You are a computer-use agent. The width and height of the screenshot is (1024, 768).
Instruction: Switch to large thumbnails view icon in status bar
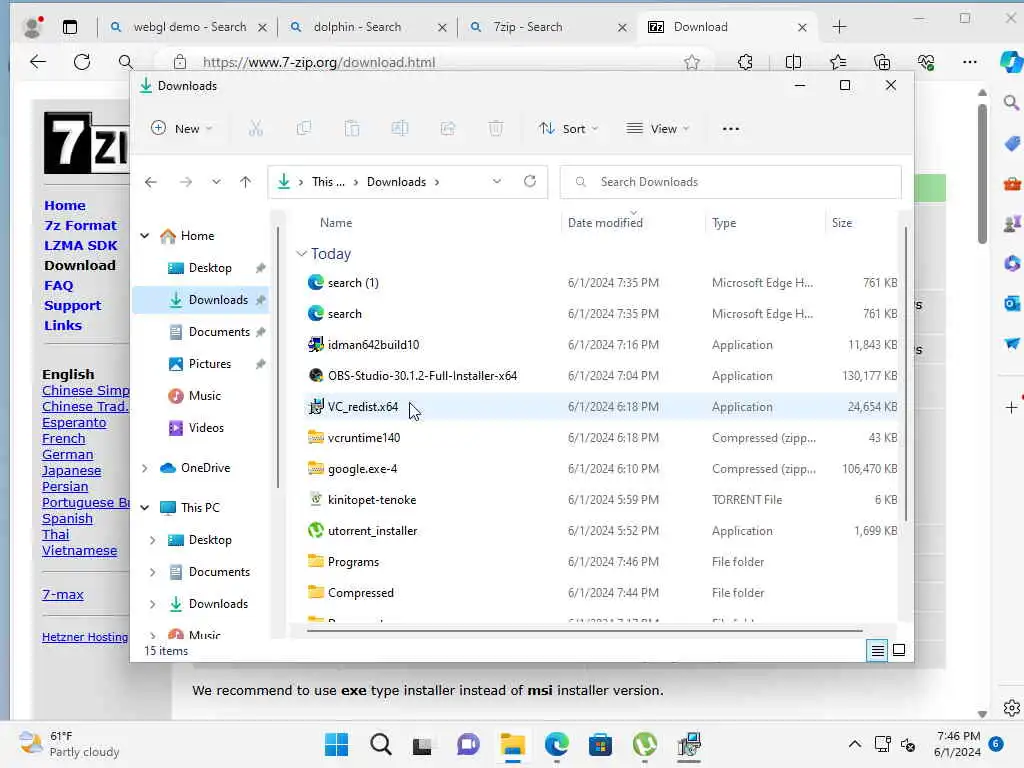[899, 650]
